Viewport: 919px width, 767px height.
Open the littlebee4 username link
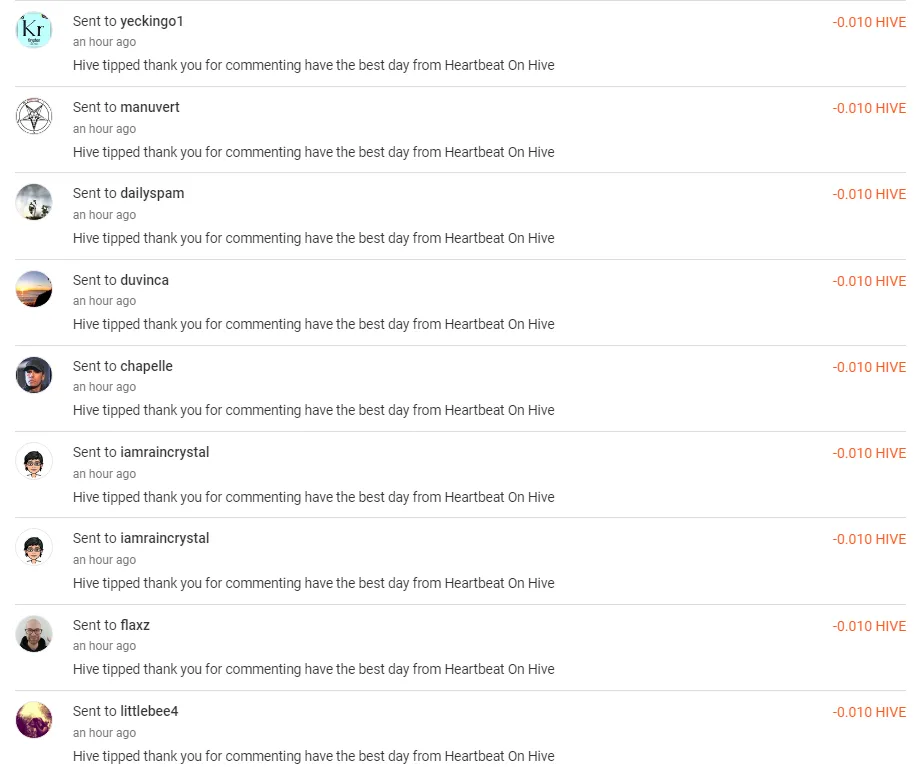tap(149, 711)
